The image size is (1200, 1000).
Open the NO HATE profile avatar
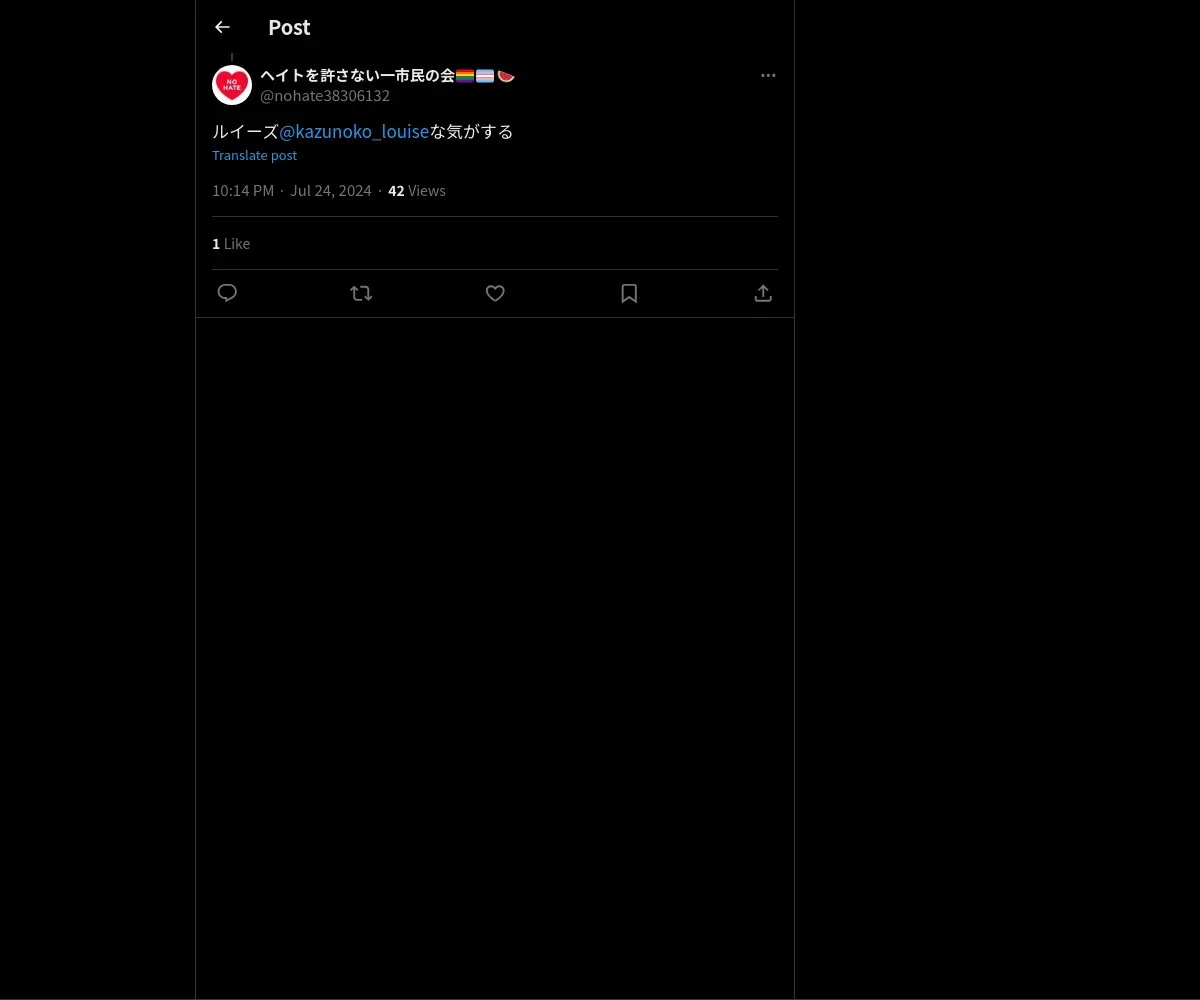[x=232, y=85]
